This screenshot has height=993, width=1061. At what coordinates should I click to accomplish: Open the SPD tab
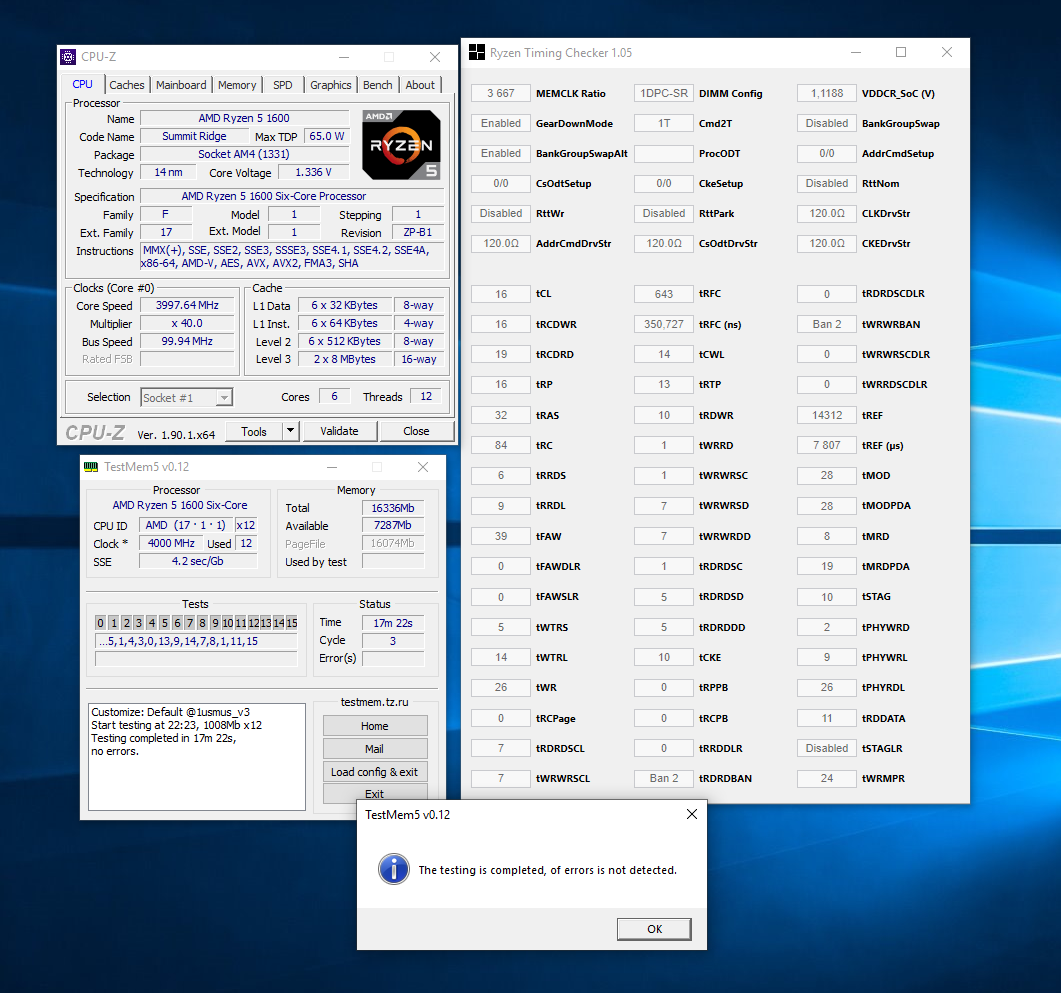(283, 85)
